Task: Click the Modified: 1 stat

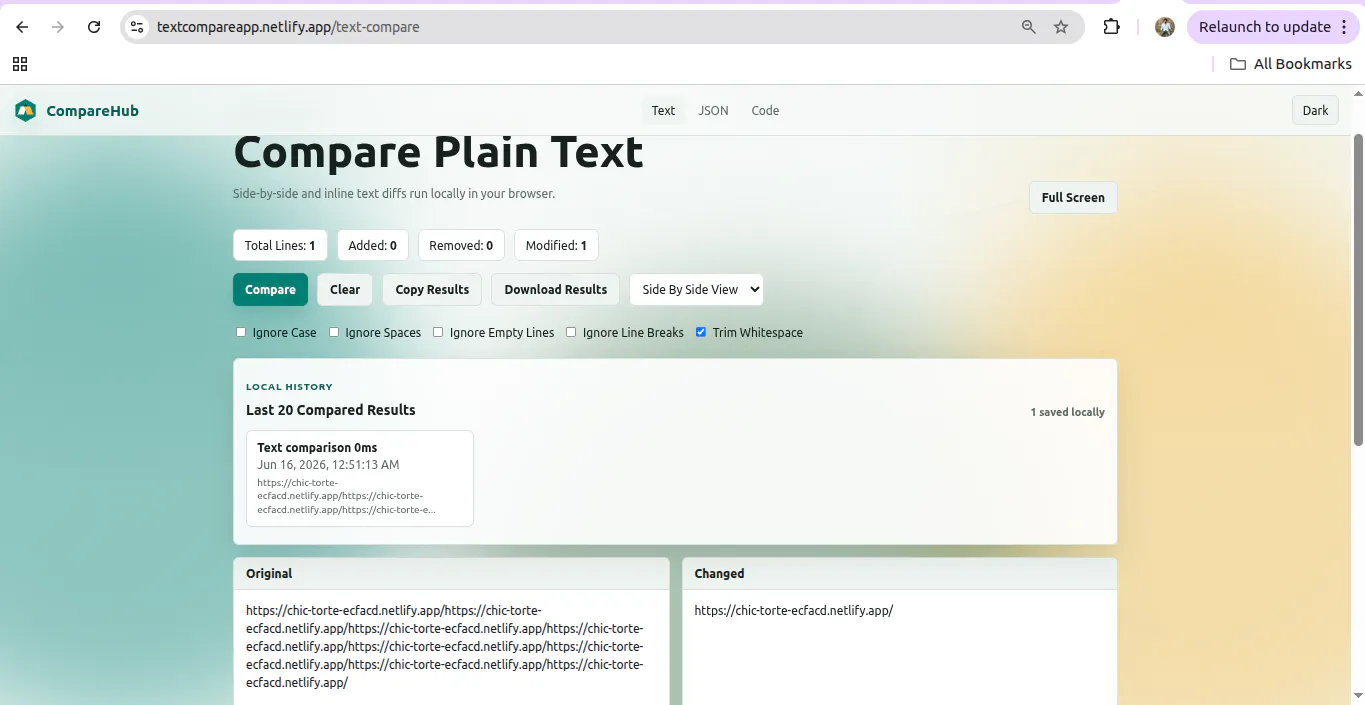Action: click(x=556, y=246)
